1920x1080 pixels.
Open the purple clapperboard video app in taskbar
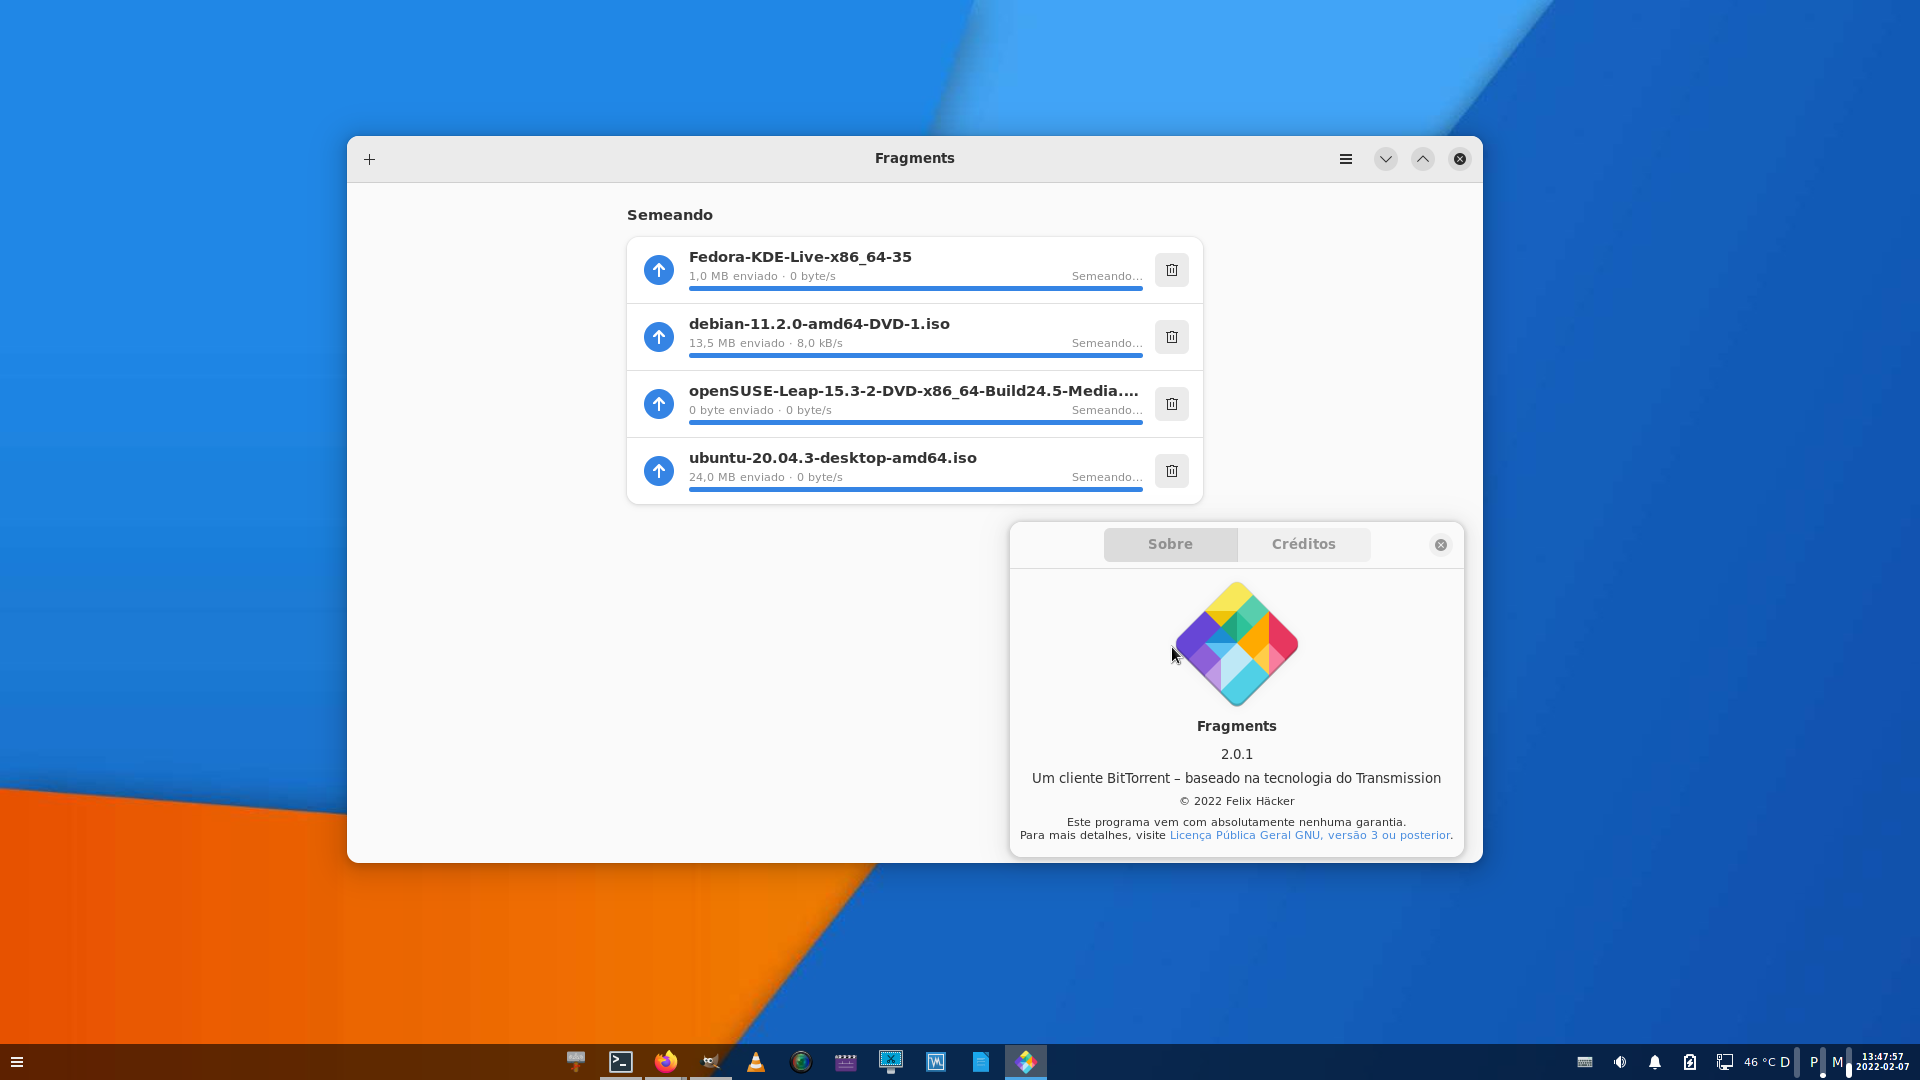(x=846, y=1062)
